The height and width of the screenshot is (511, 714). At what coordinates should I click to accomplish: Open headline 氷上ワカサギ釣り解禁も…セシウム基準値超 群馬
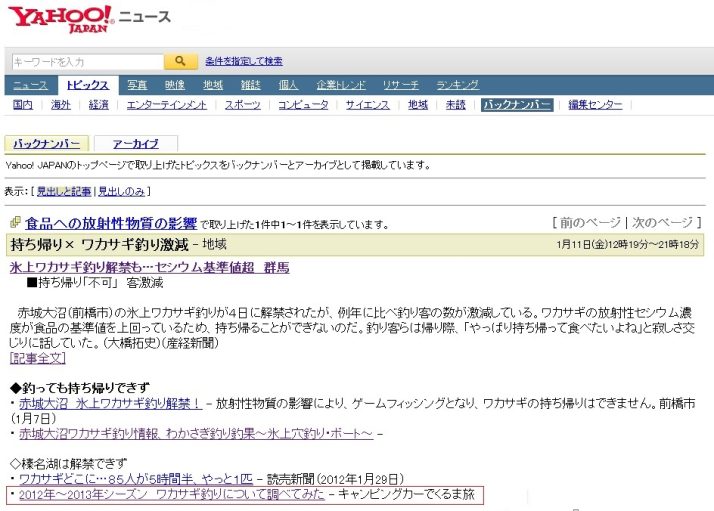149,268
